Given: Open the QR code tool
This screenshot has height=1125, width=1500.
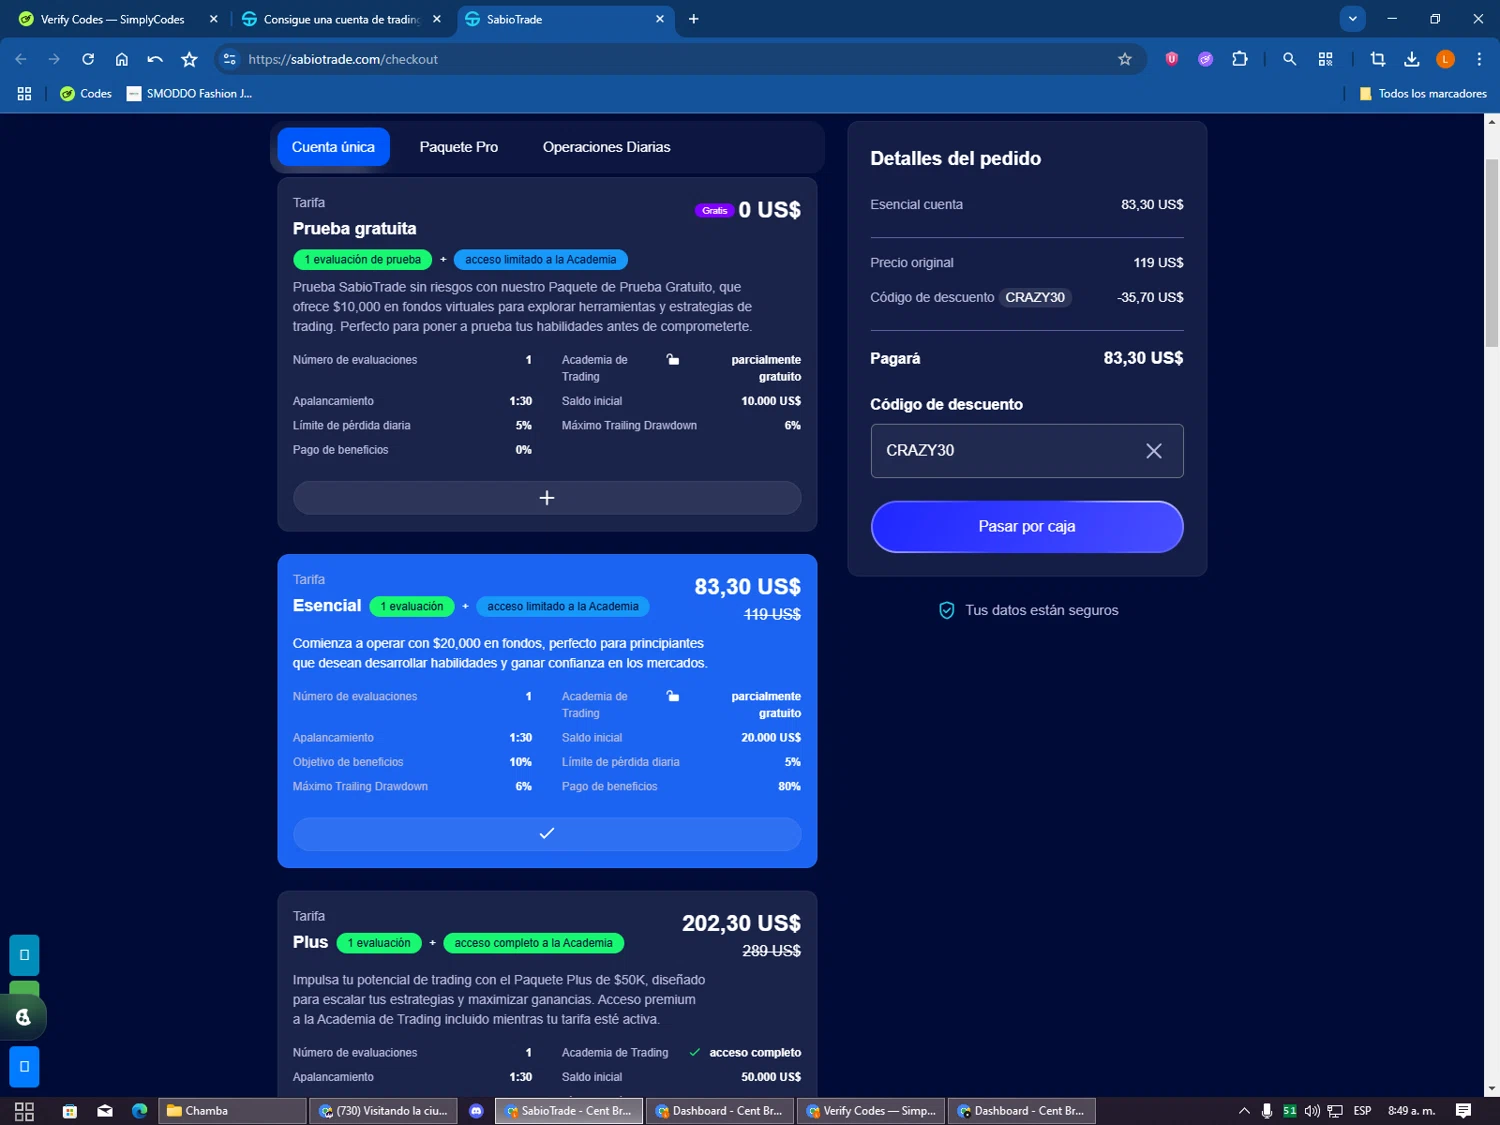Looking at the screenshot, I should click(x=1326, y=59).
